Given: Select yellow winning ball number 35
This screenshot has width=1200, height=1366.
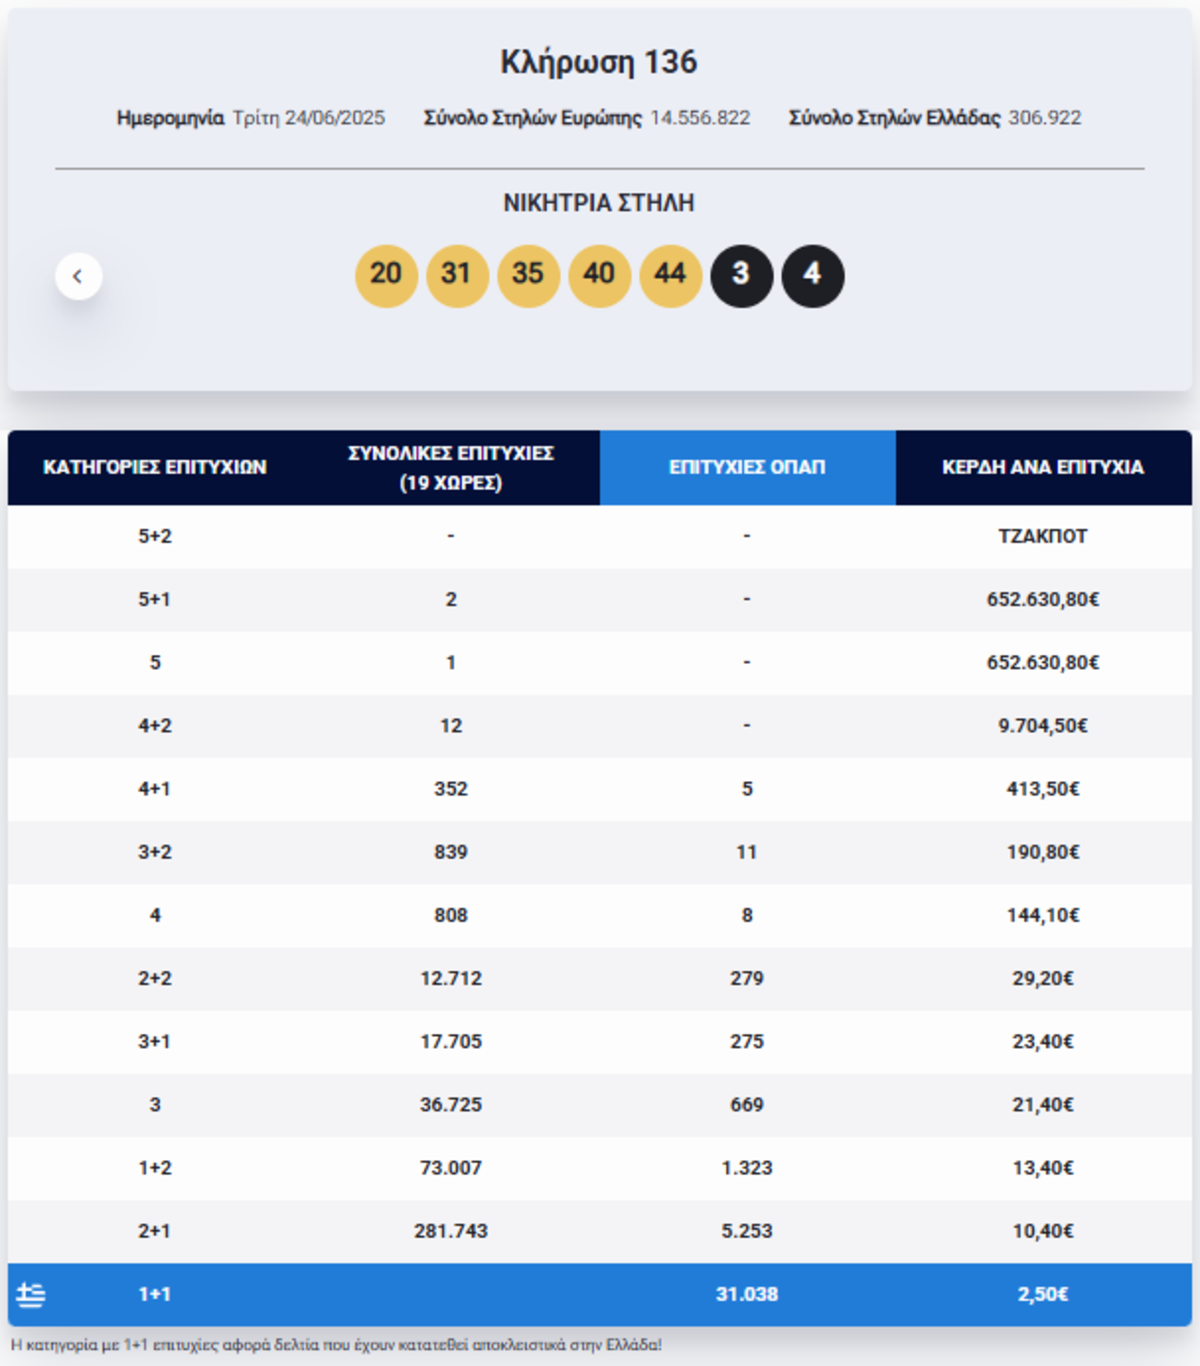Looking at the screenshot, I should click(x=528, y=275).
